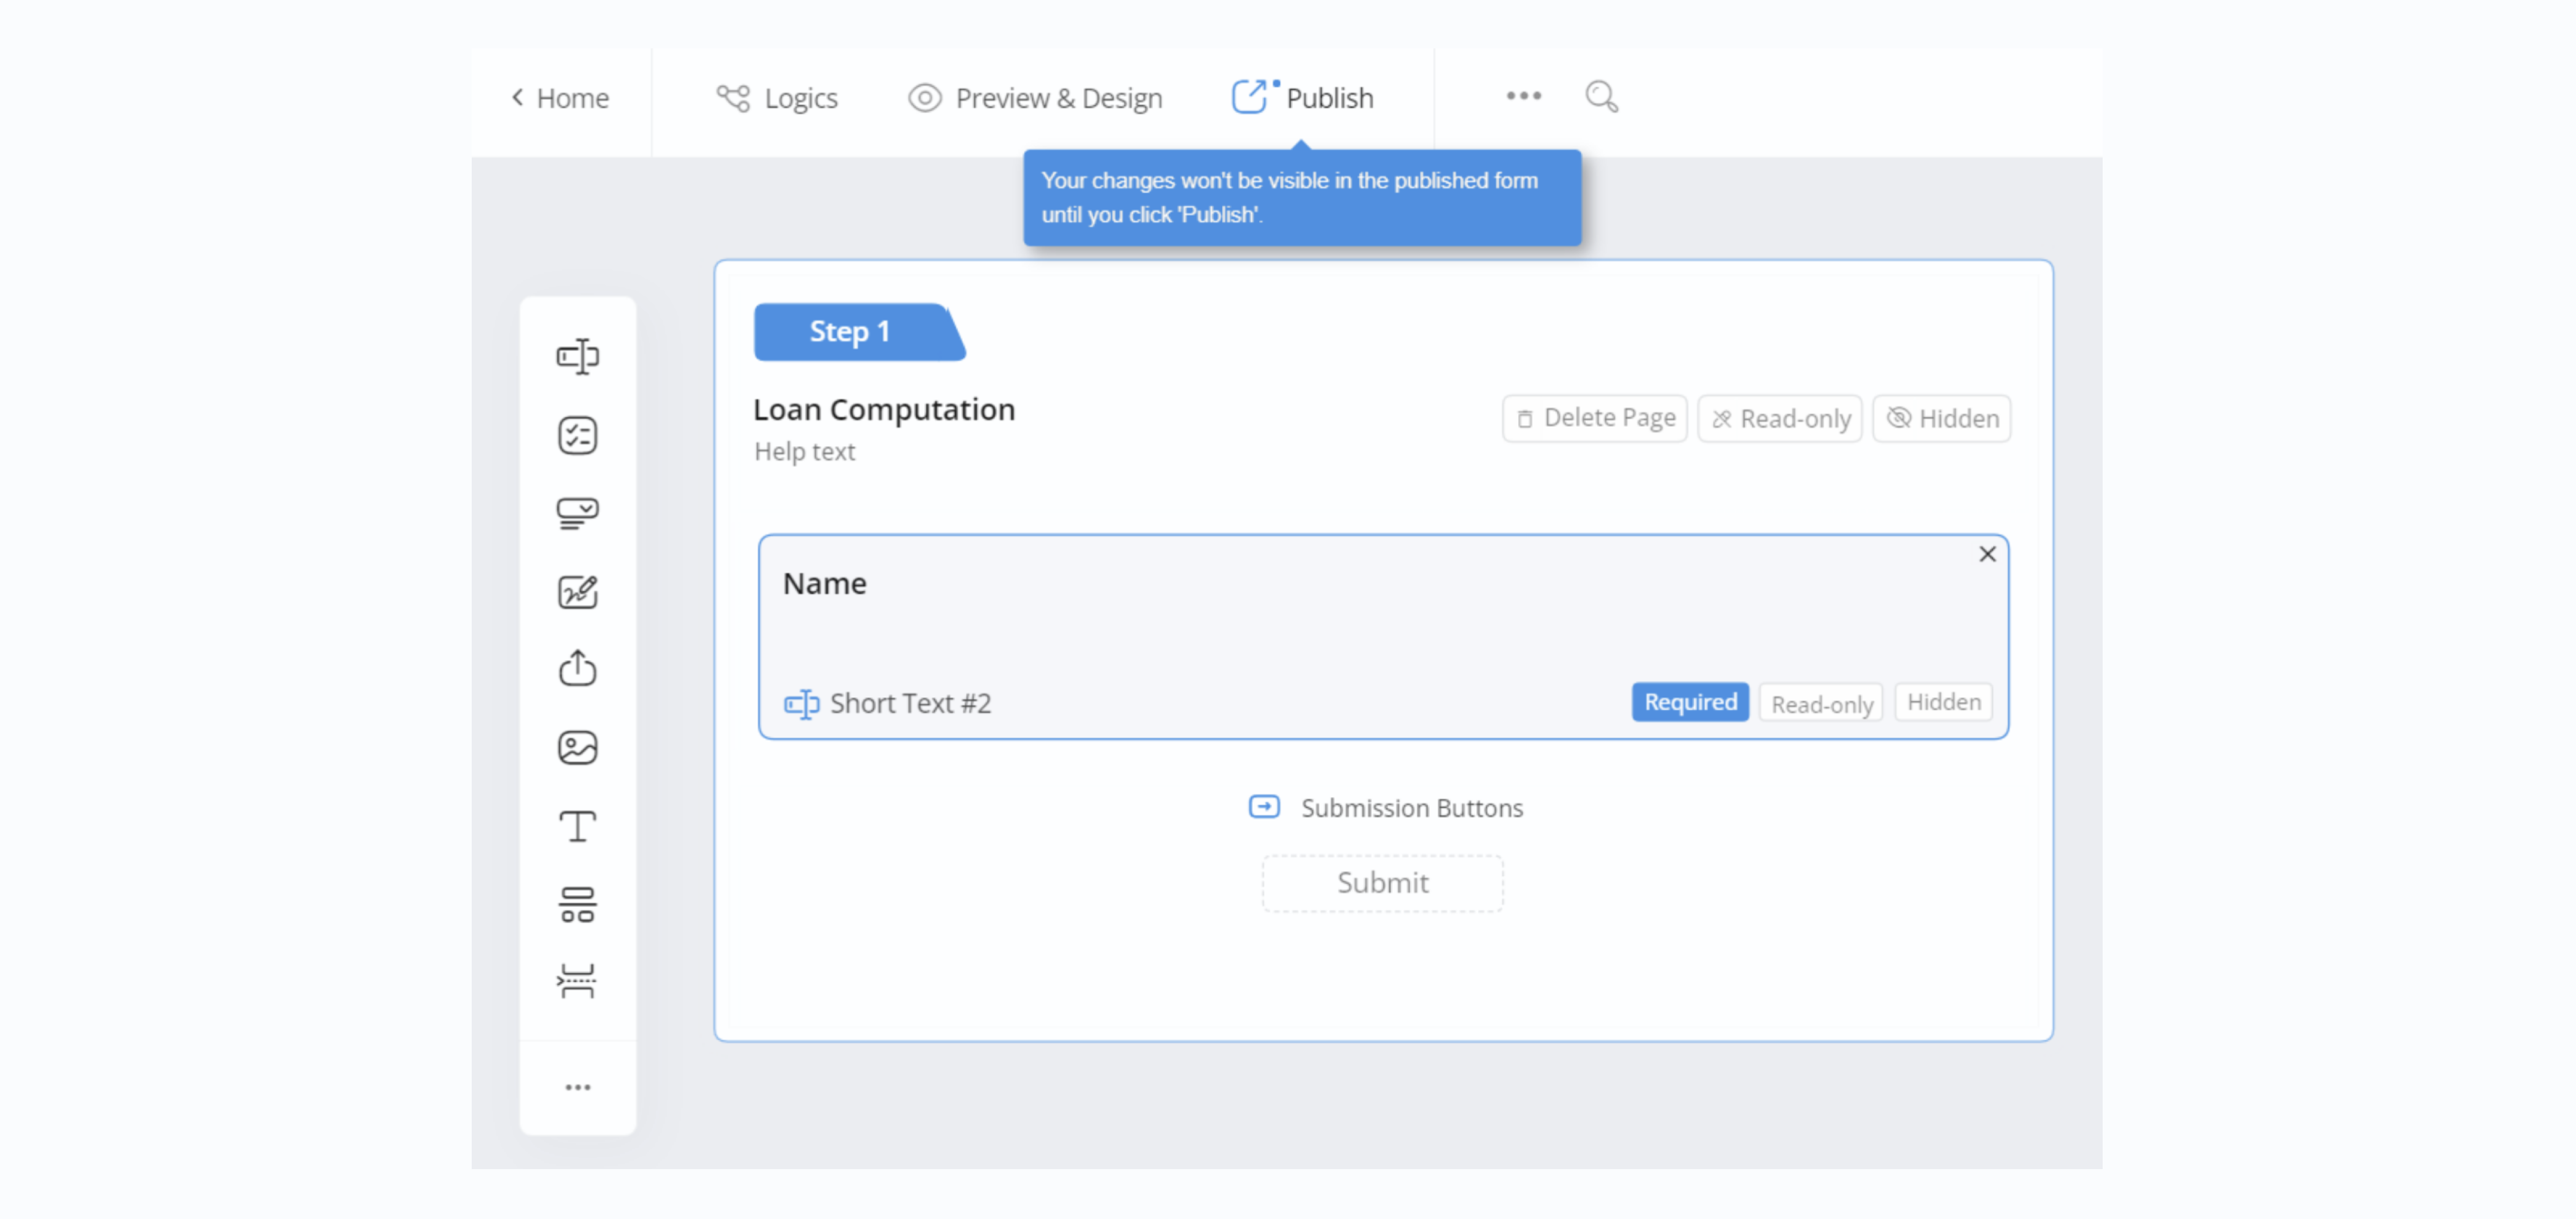Viewport: 2576px width, 1219px height.
Task: Add an image element from sidebar
Action: pos(577,747)
